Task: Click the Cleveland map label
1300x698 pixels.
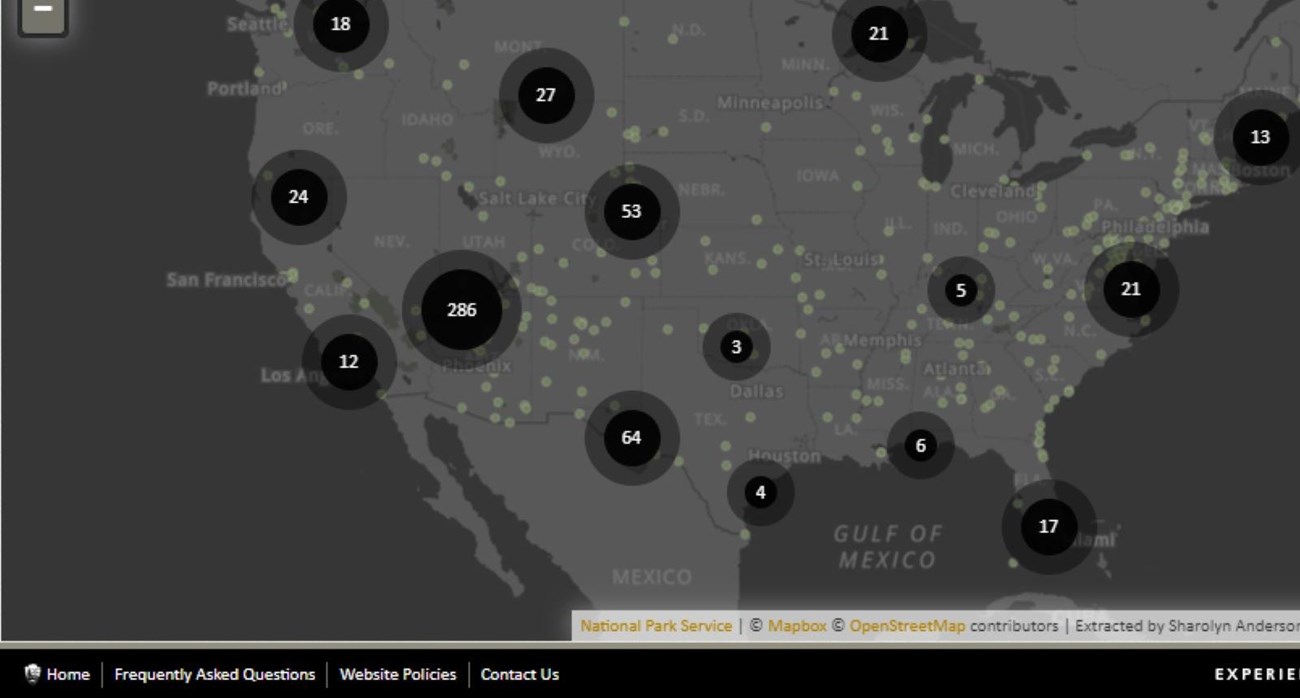Action: (993, 190)
